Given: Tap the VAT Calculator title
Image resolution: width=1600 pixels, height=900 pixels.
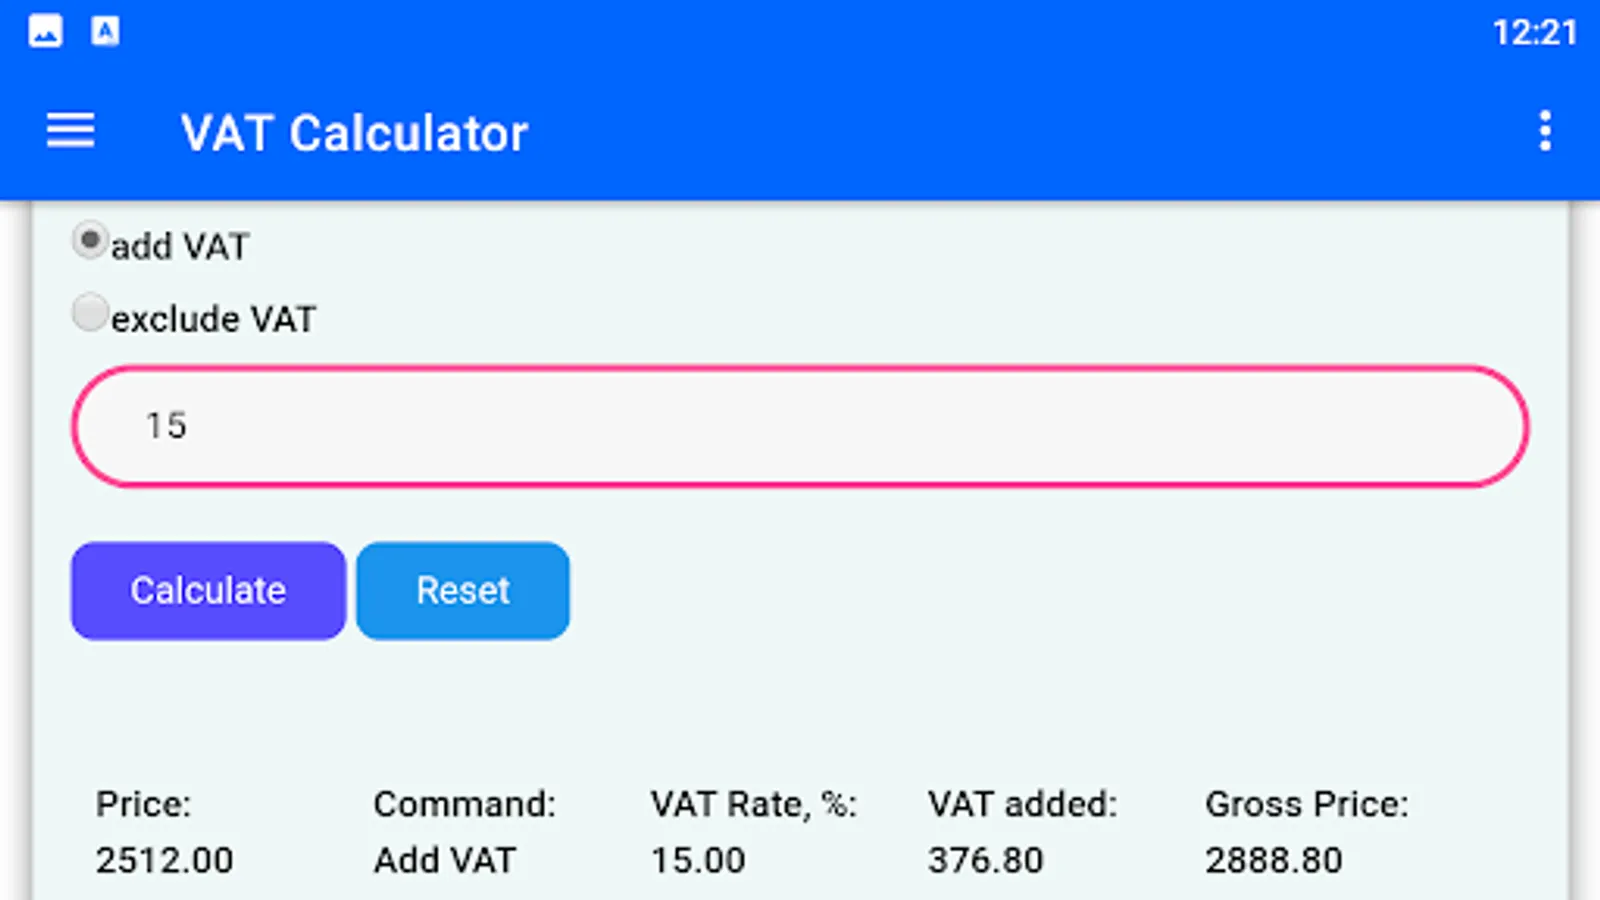Looking at the screenshot, I should (354, 133).
